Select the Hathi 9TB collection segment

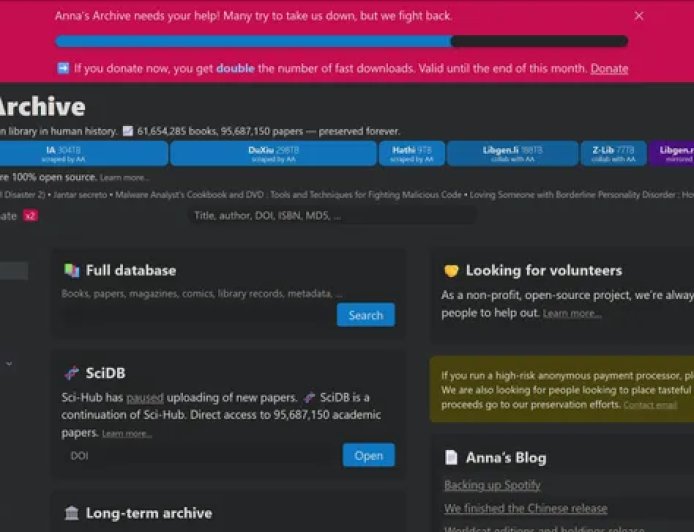tap(412, 153)
